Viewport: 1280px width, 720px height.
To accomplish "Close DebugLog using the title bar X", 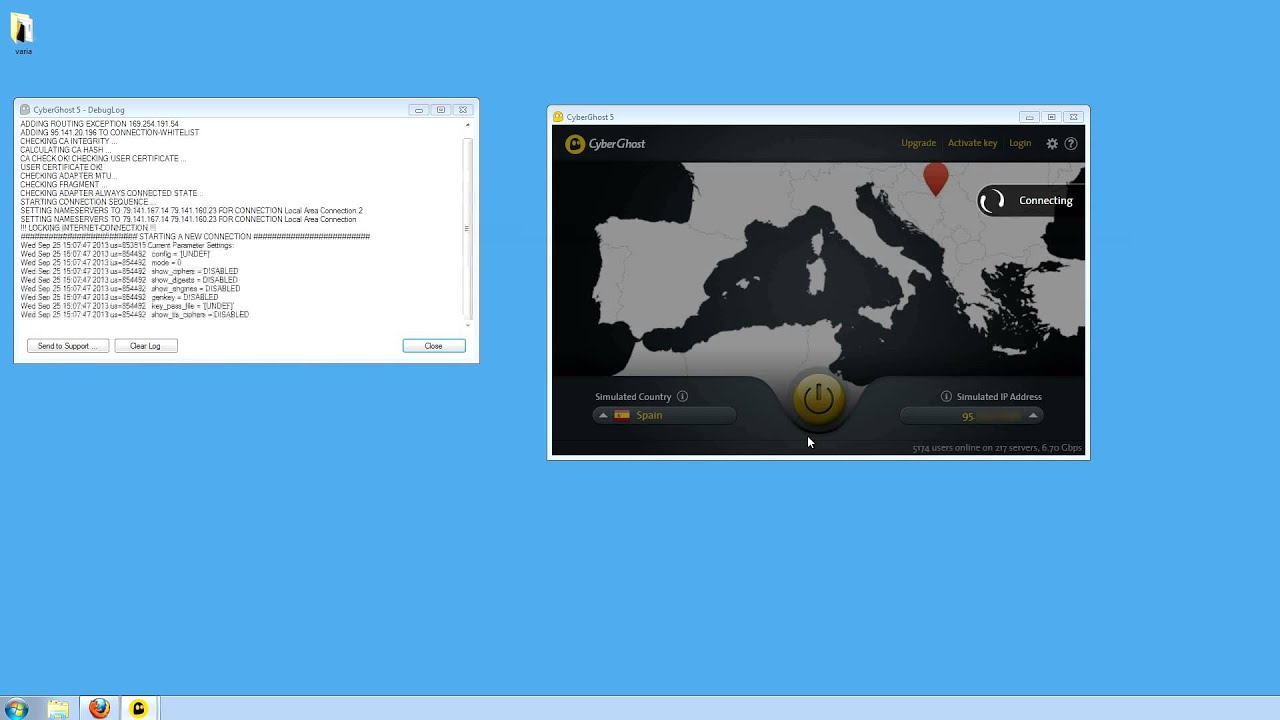I will coord(463,110).
